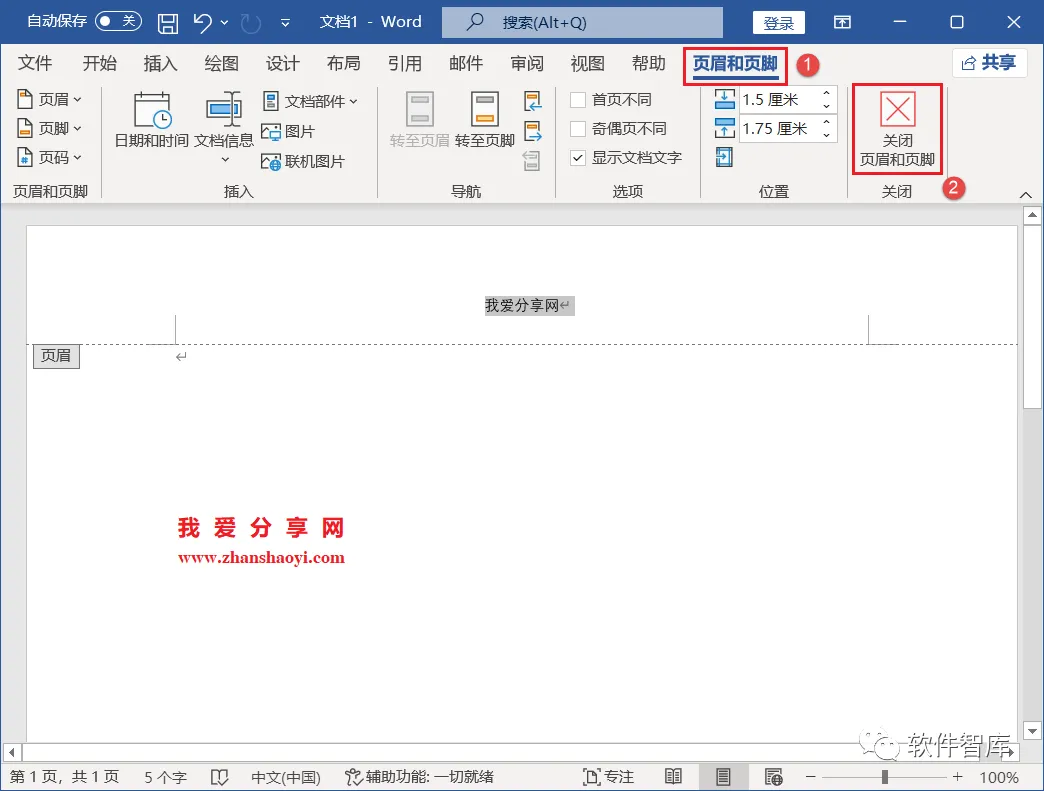The height and width of the screenshot is (791, 1044).
Task: Open the 页眉 header dropdown
Action: pos(49,99)
